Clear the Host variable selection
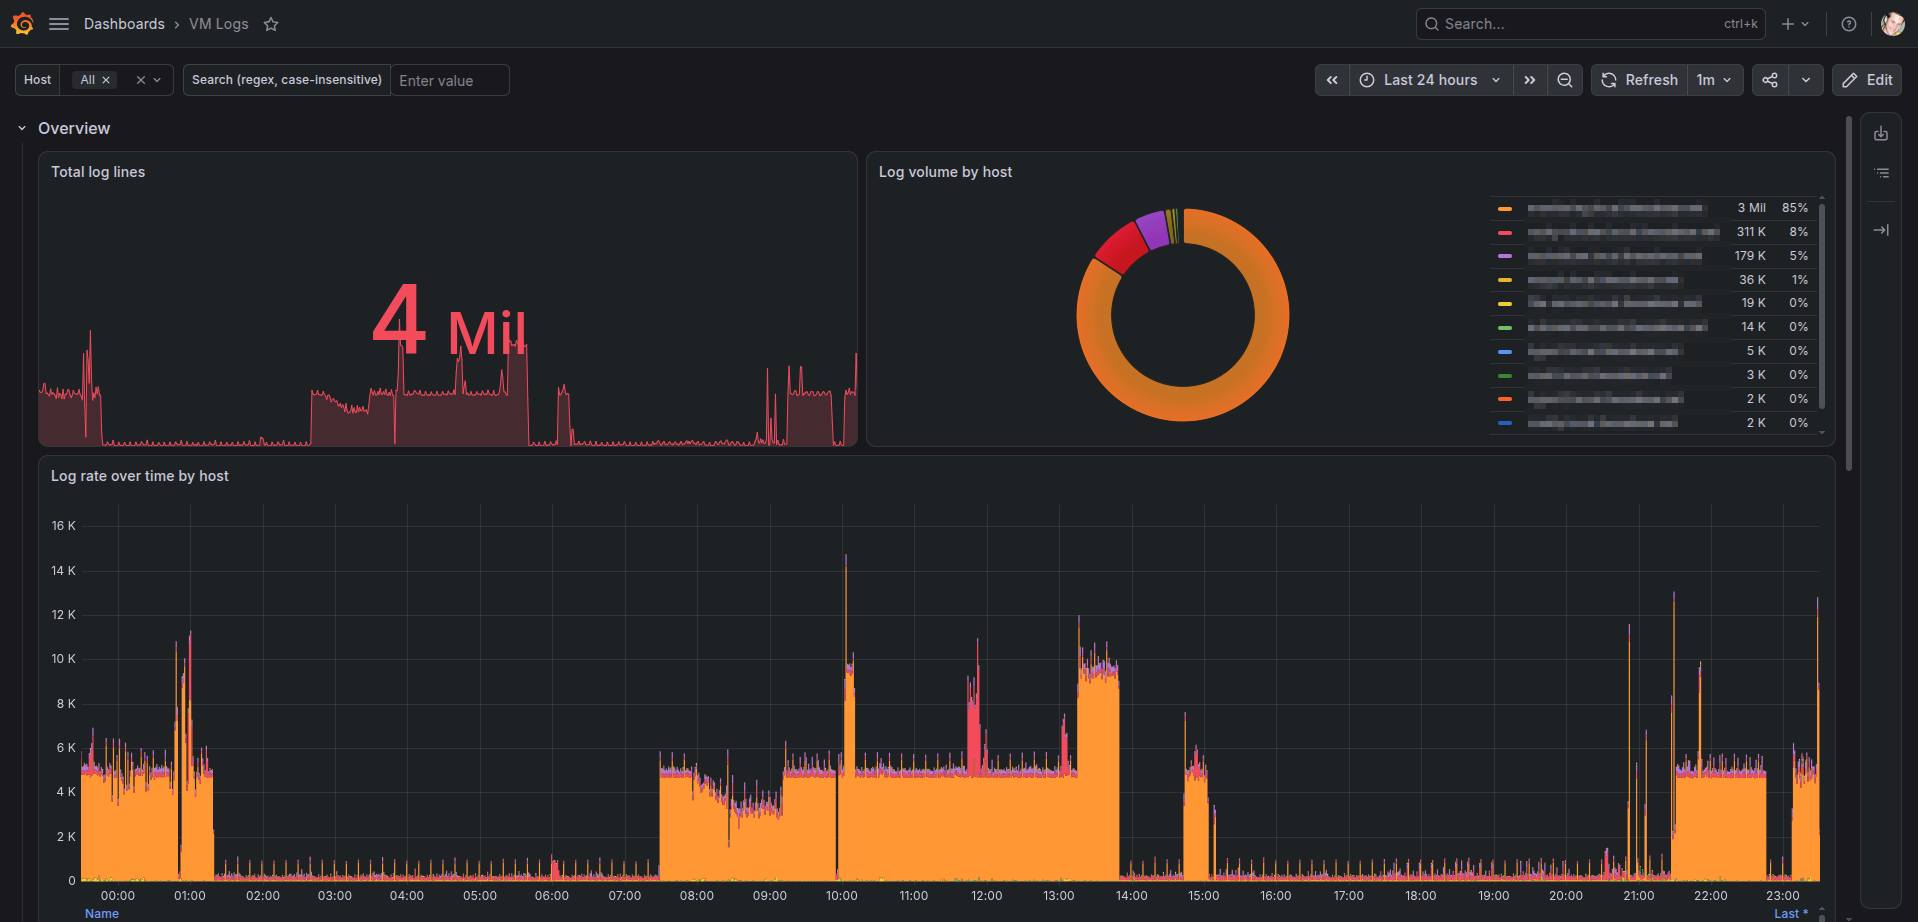 point(141,80)
